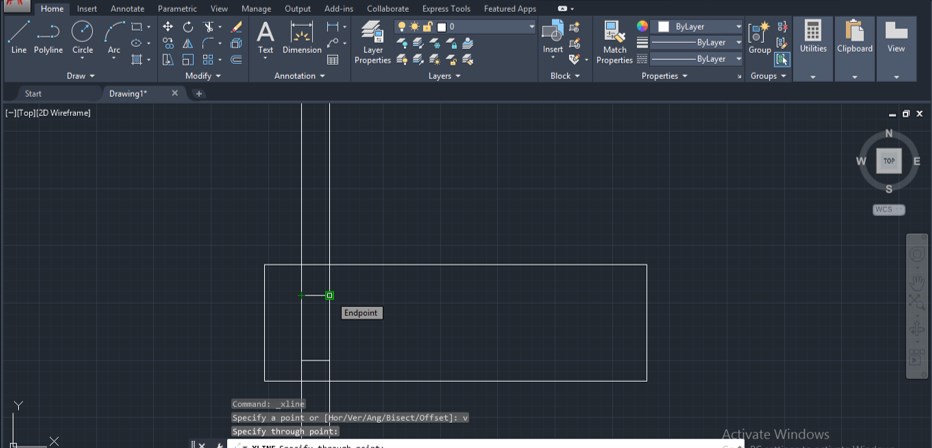This screenshot has width=932, height=448.
Task: Select the Stretch tool
Action: pos(168,59)
